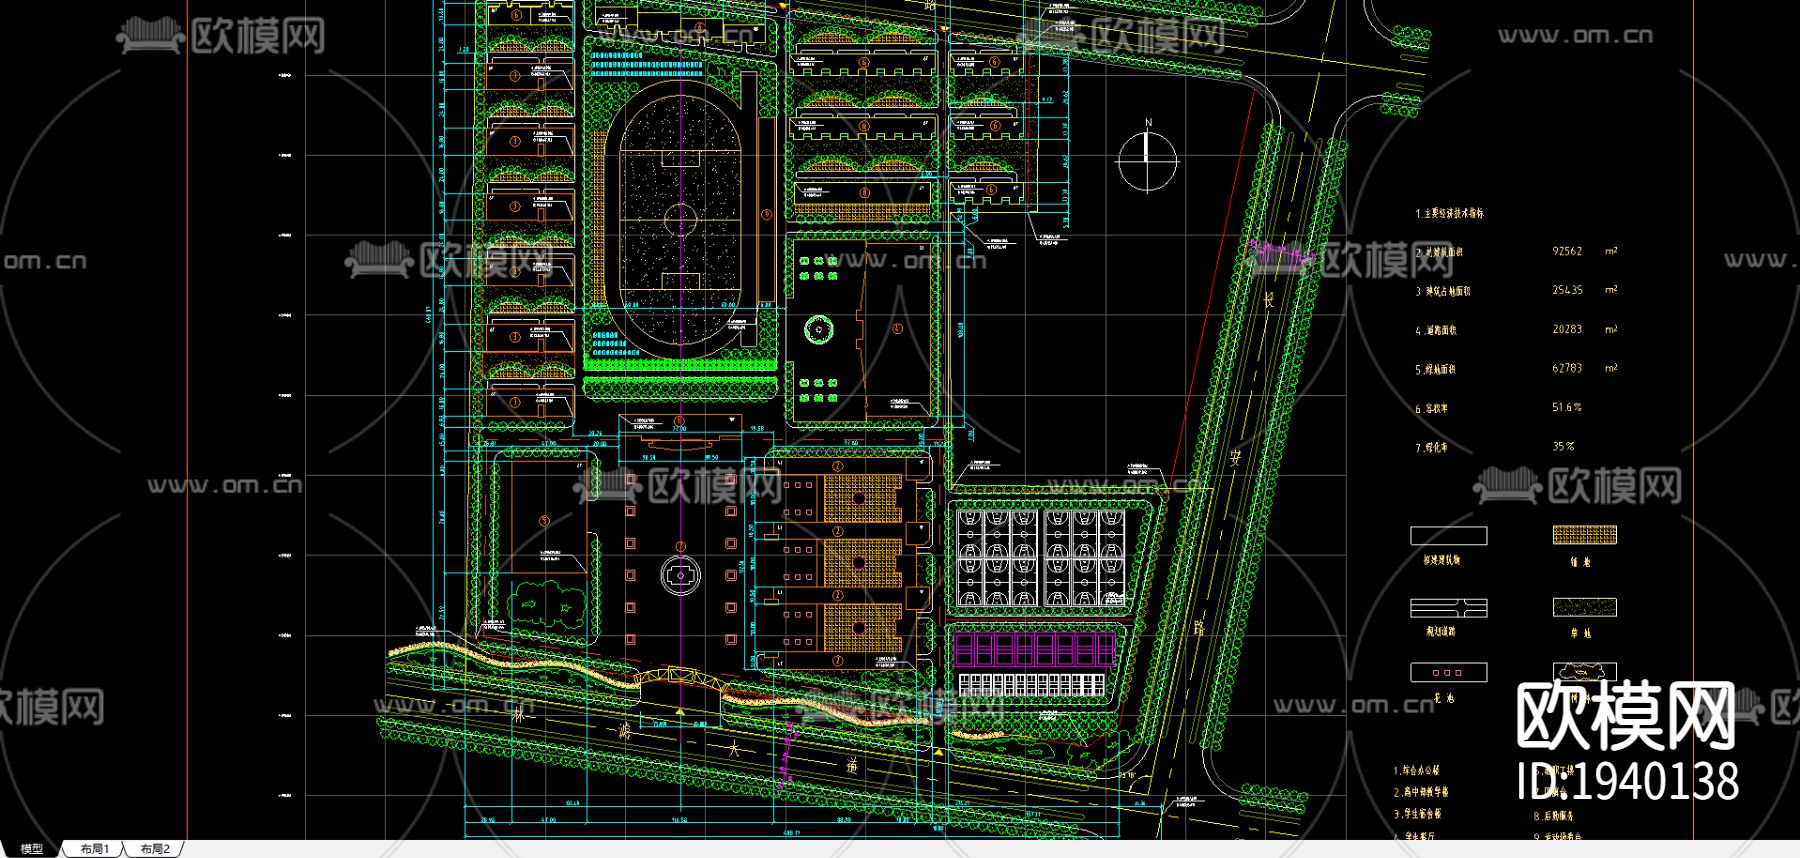
Task: Select the magenta parking block
Action: coord(1035,650)
